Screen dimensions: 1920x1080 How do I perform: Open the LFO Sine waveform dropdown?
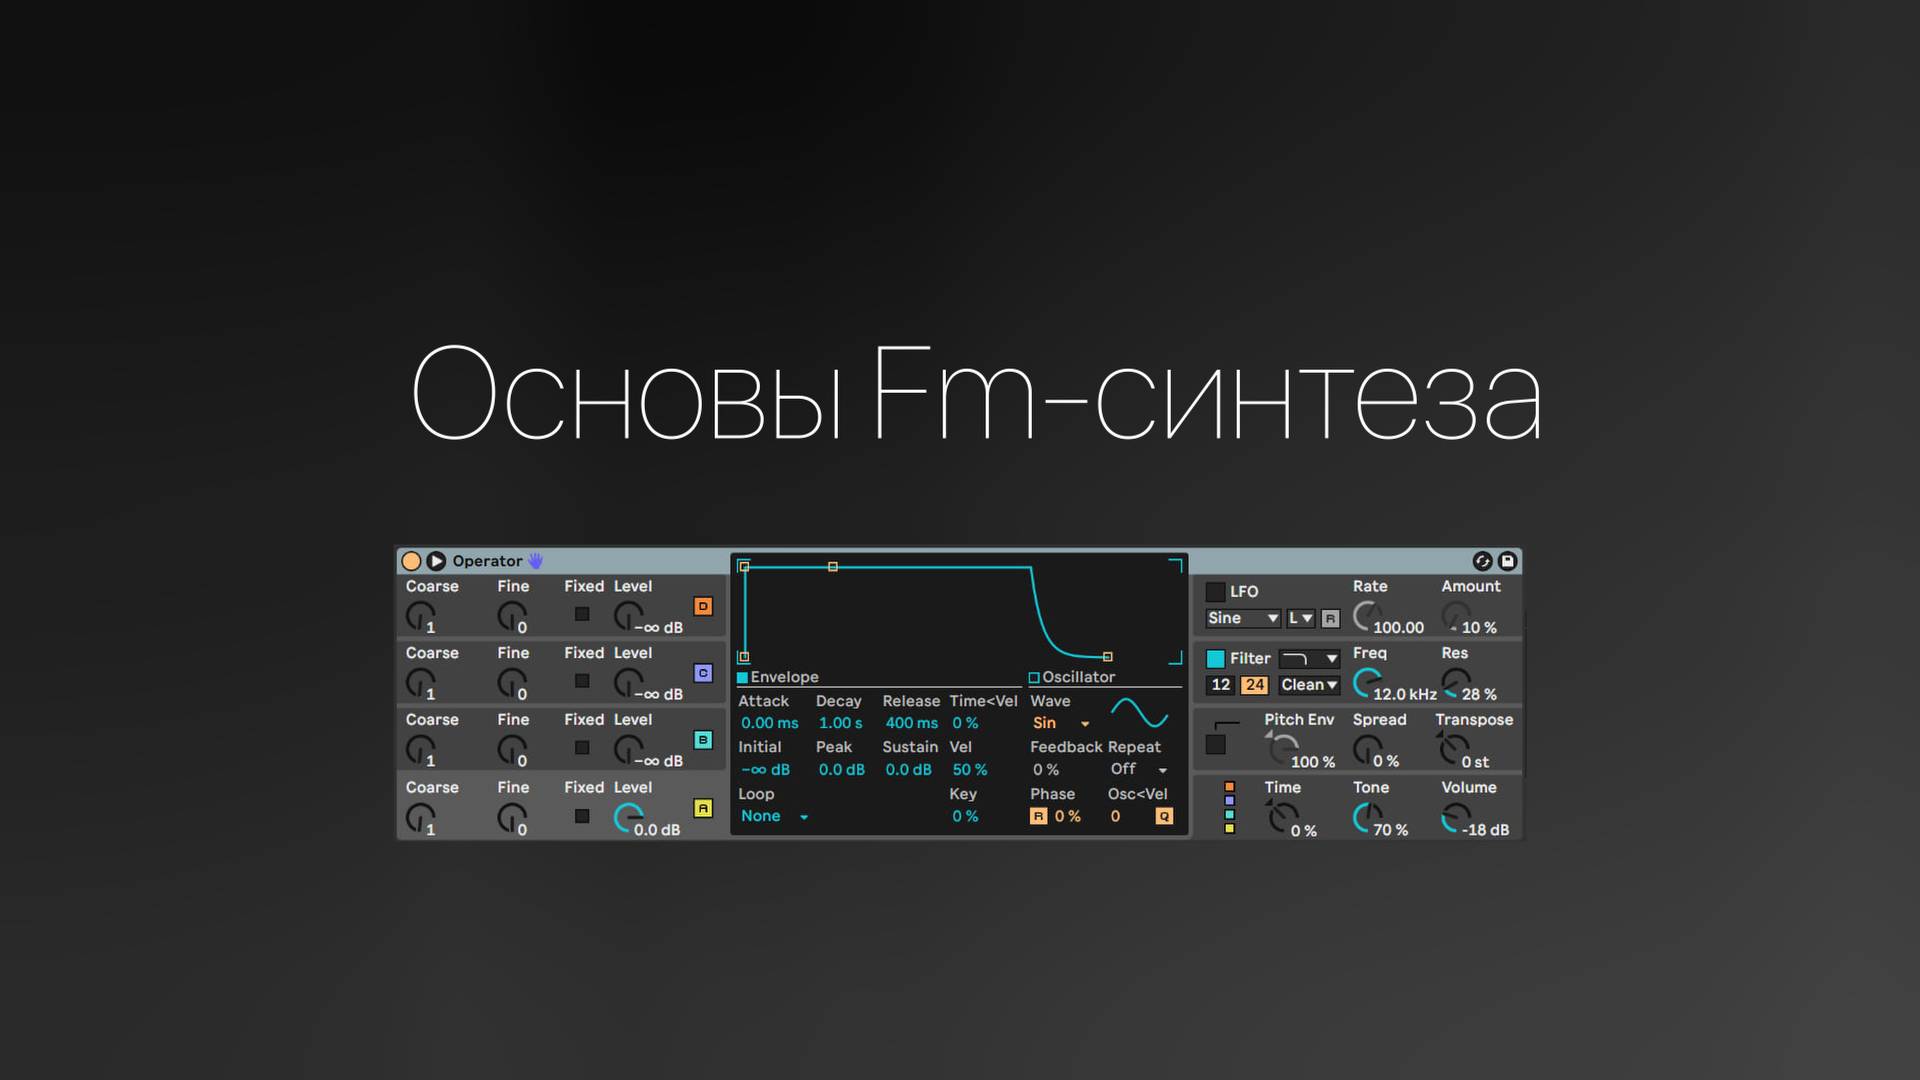click(1242, 618)
